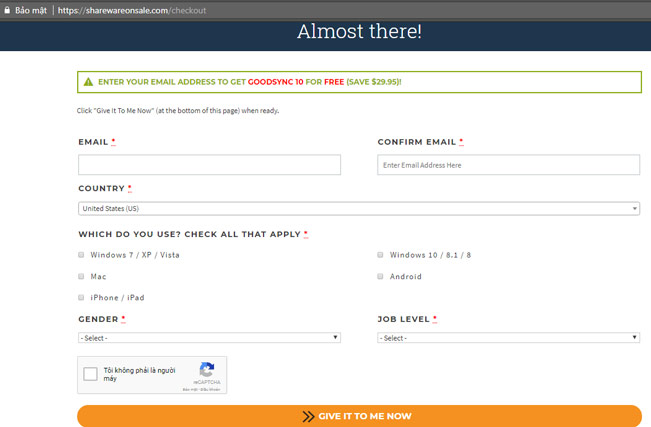Click the GOODSYNC 10 text in the banner
Viewport: 651px width, 427px height.
click(x=276, y=82)
